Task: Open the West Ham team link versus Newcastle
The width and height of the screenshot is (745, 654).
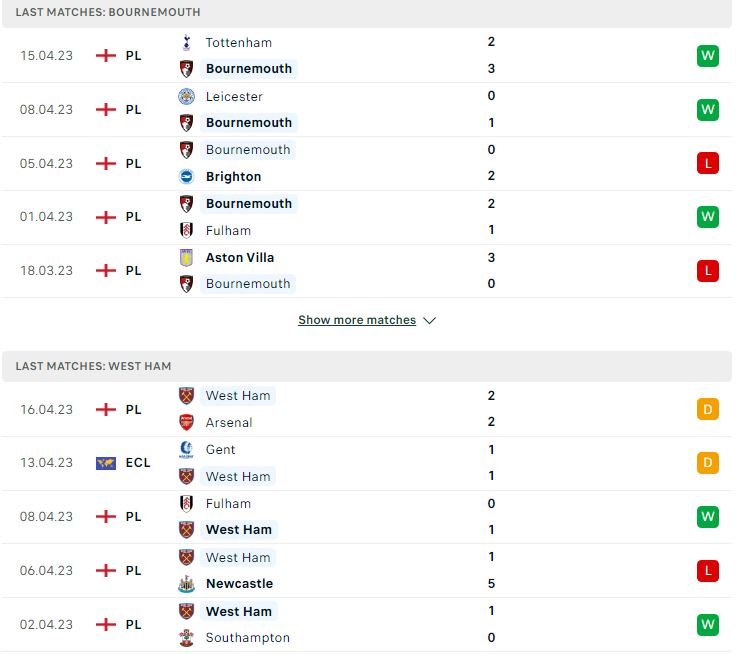Action: (238, 558)
